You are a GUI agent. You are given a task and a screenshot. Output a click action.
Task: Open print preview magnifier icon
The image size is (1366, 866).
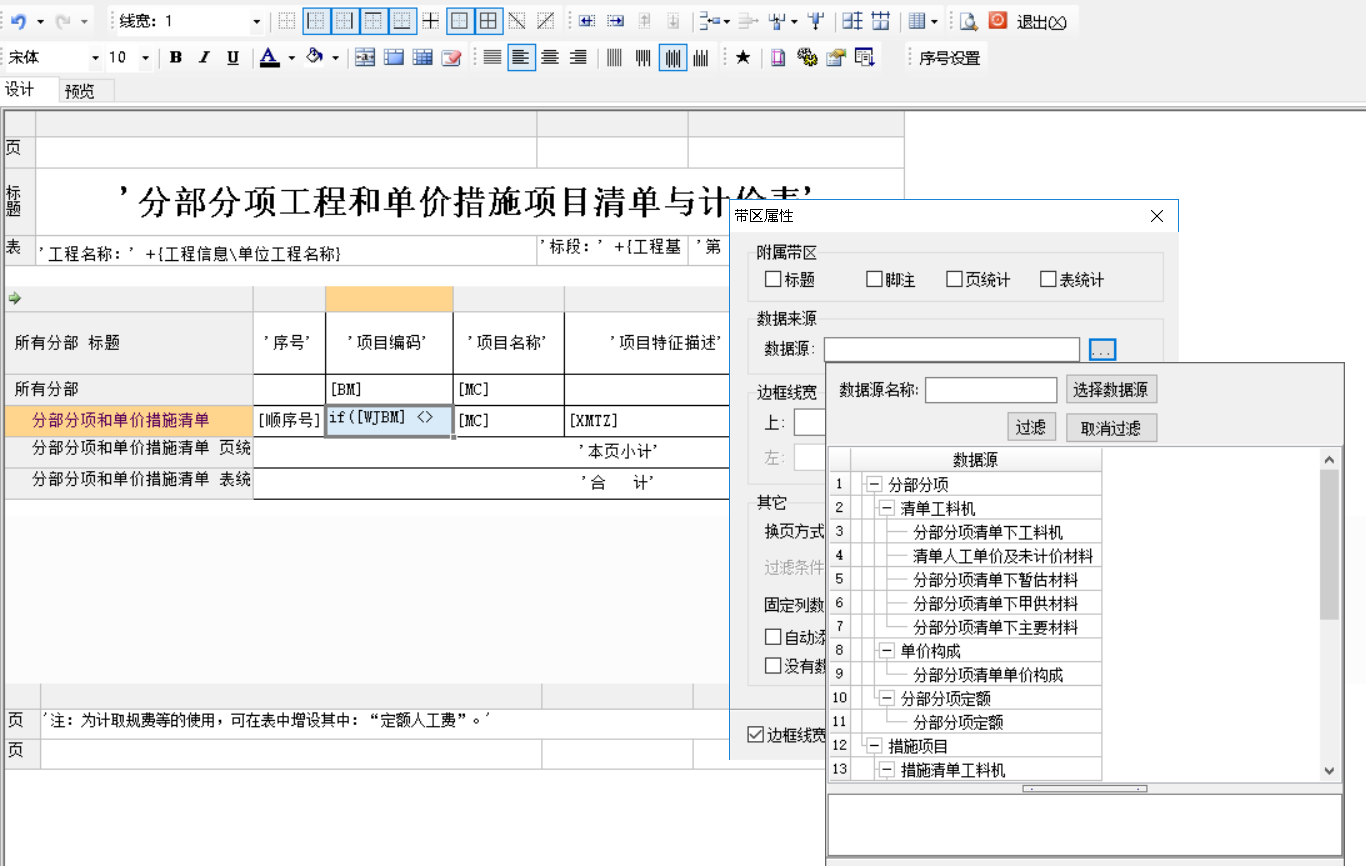click(x=968, y=20)
